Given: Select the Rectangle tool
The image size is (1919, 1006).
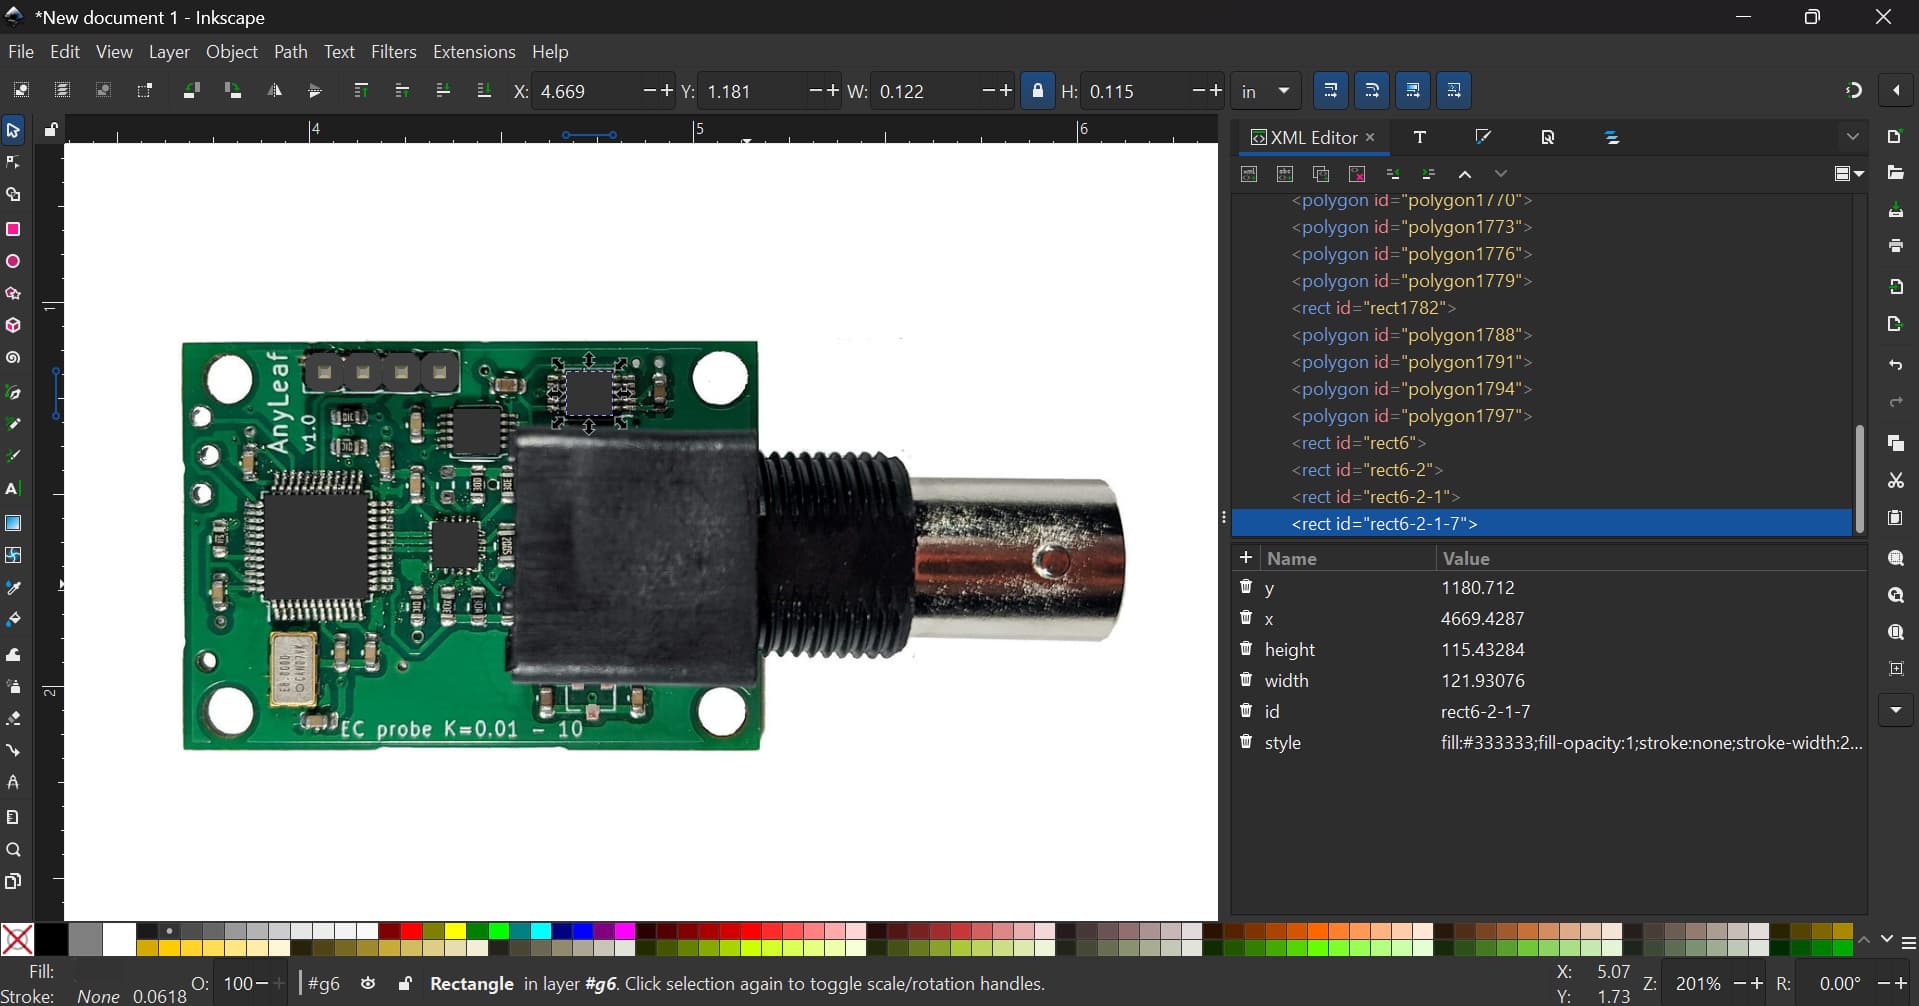Looking at the screenshot, I should point(14,229).
